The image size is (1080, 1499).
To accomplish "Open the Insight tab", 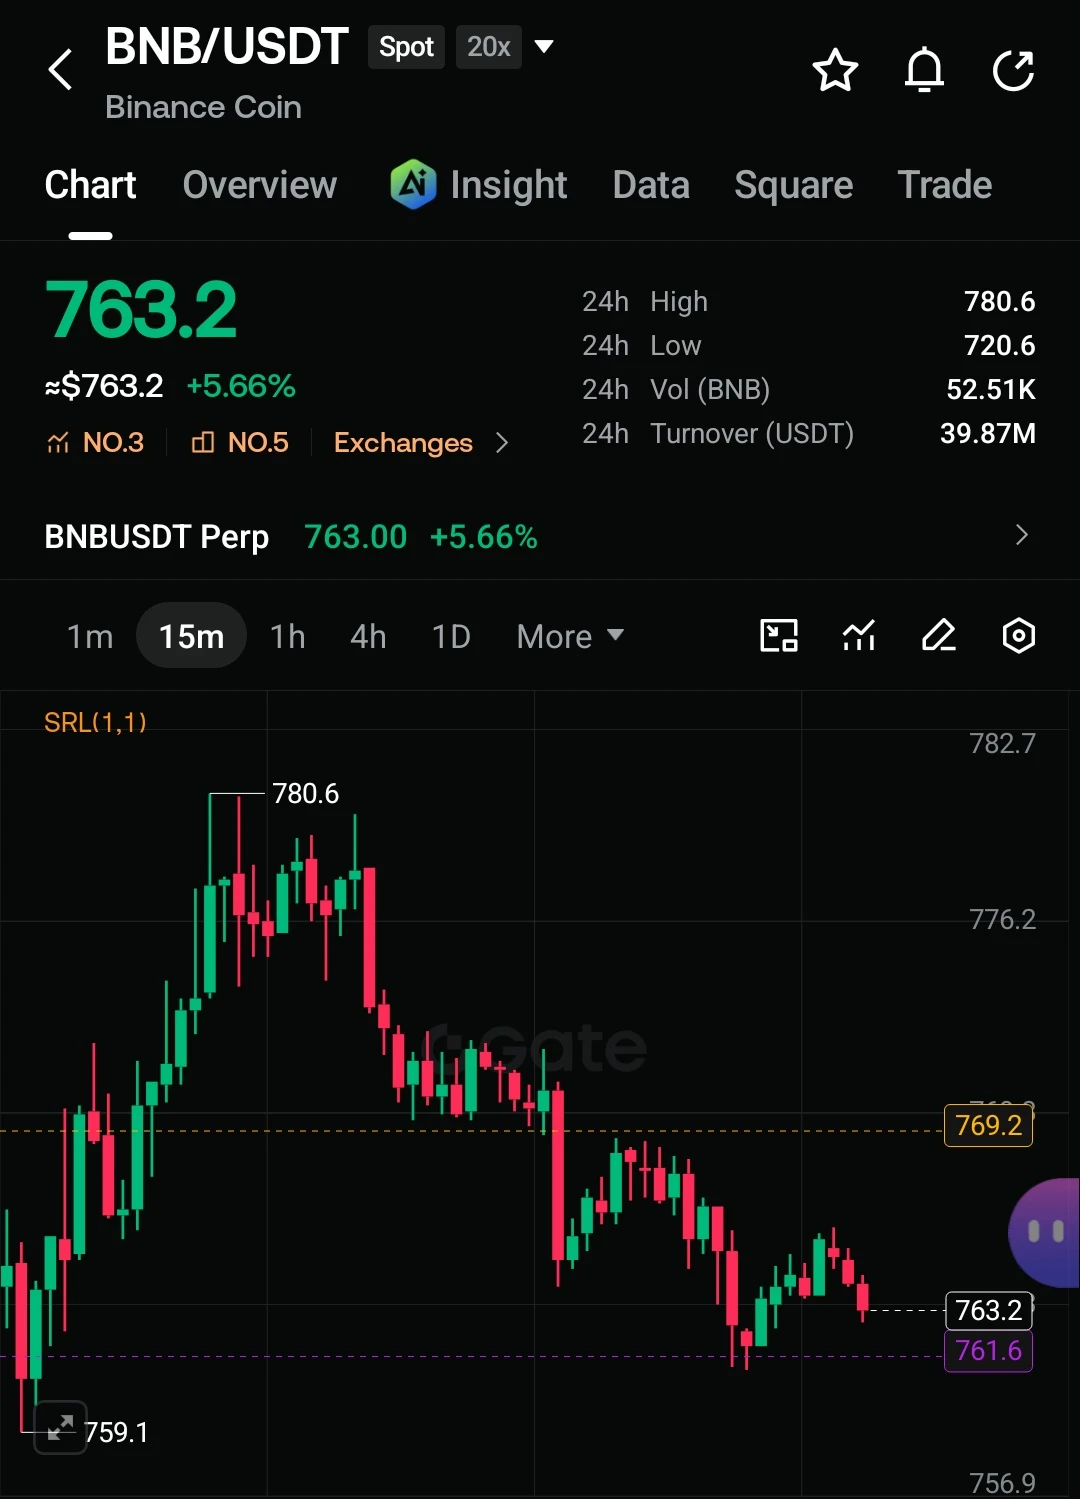I will (508, 185).
